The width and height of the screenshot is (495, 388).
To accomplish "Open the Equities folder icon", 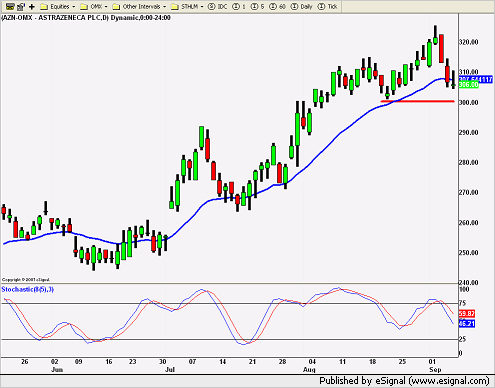I will pyautogui.click(x=44, y=7).
